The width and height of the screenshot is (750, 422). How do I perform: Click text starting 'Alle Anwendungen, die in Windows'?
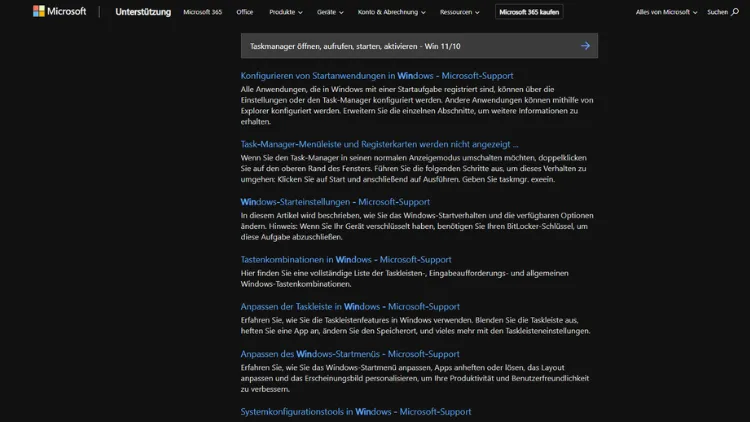[417, 105]
